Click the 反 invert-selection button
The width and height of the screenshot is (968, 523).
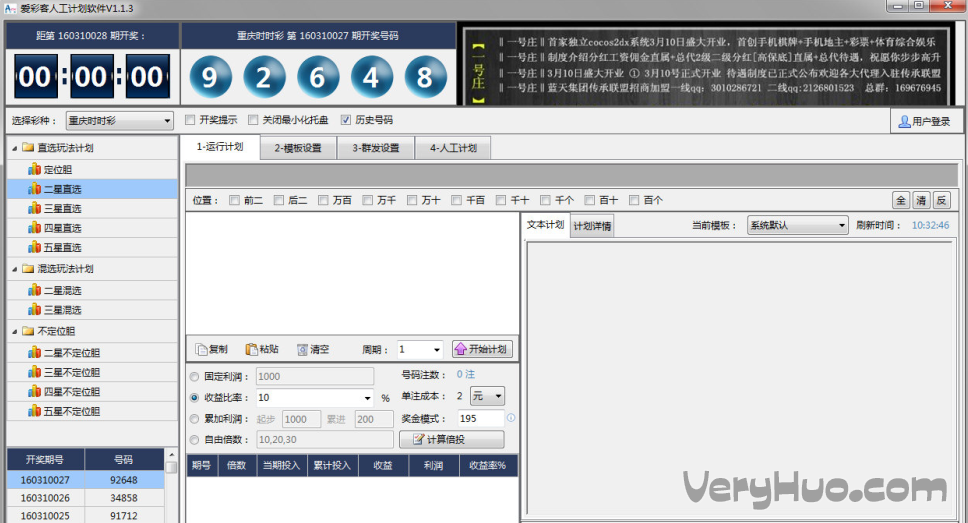click(x=941, y=200)
